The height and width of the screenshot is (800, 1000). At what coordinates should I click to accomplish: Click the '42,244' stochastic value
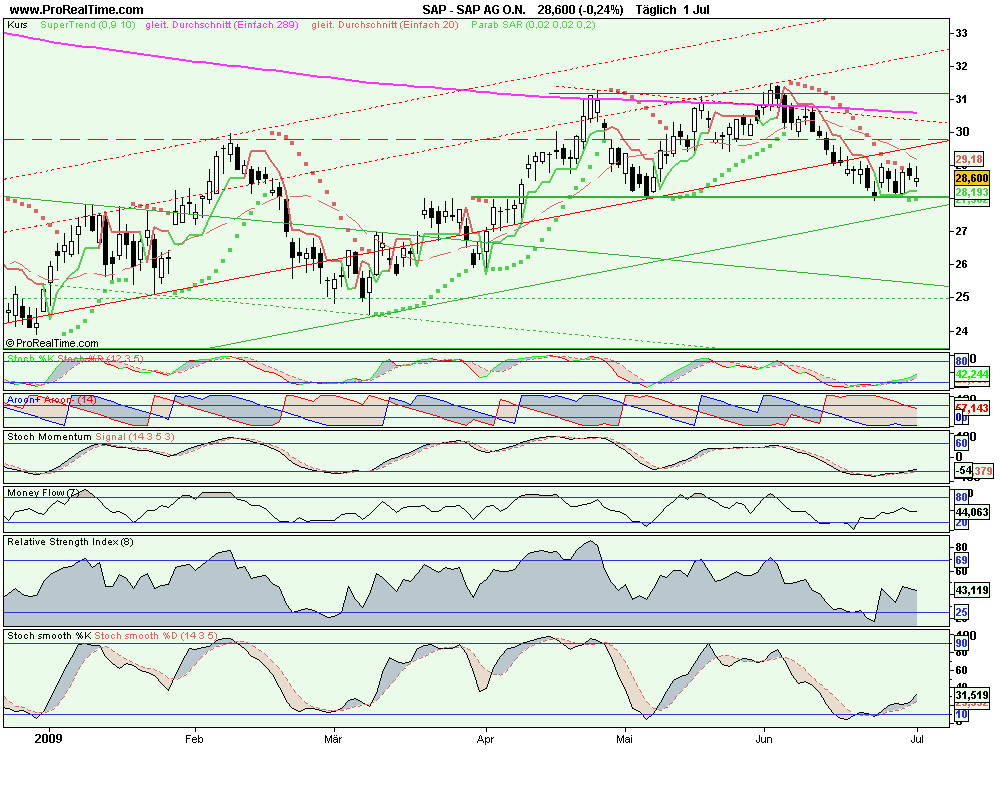(x=973, y=374)
